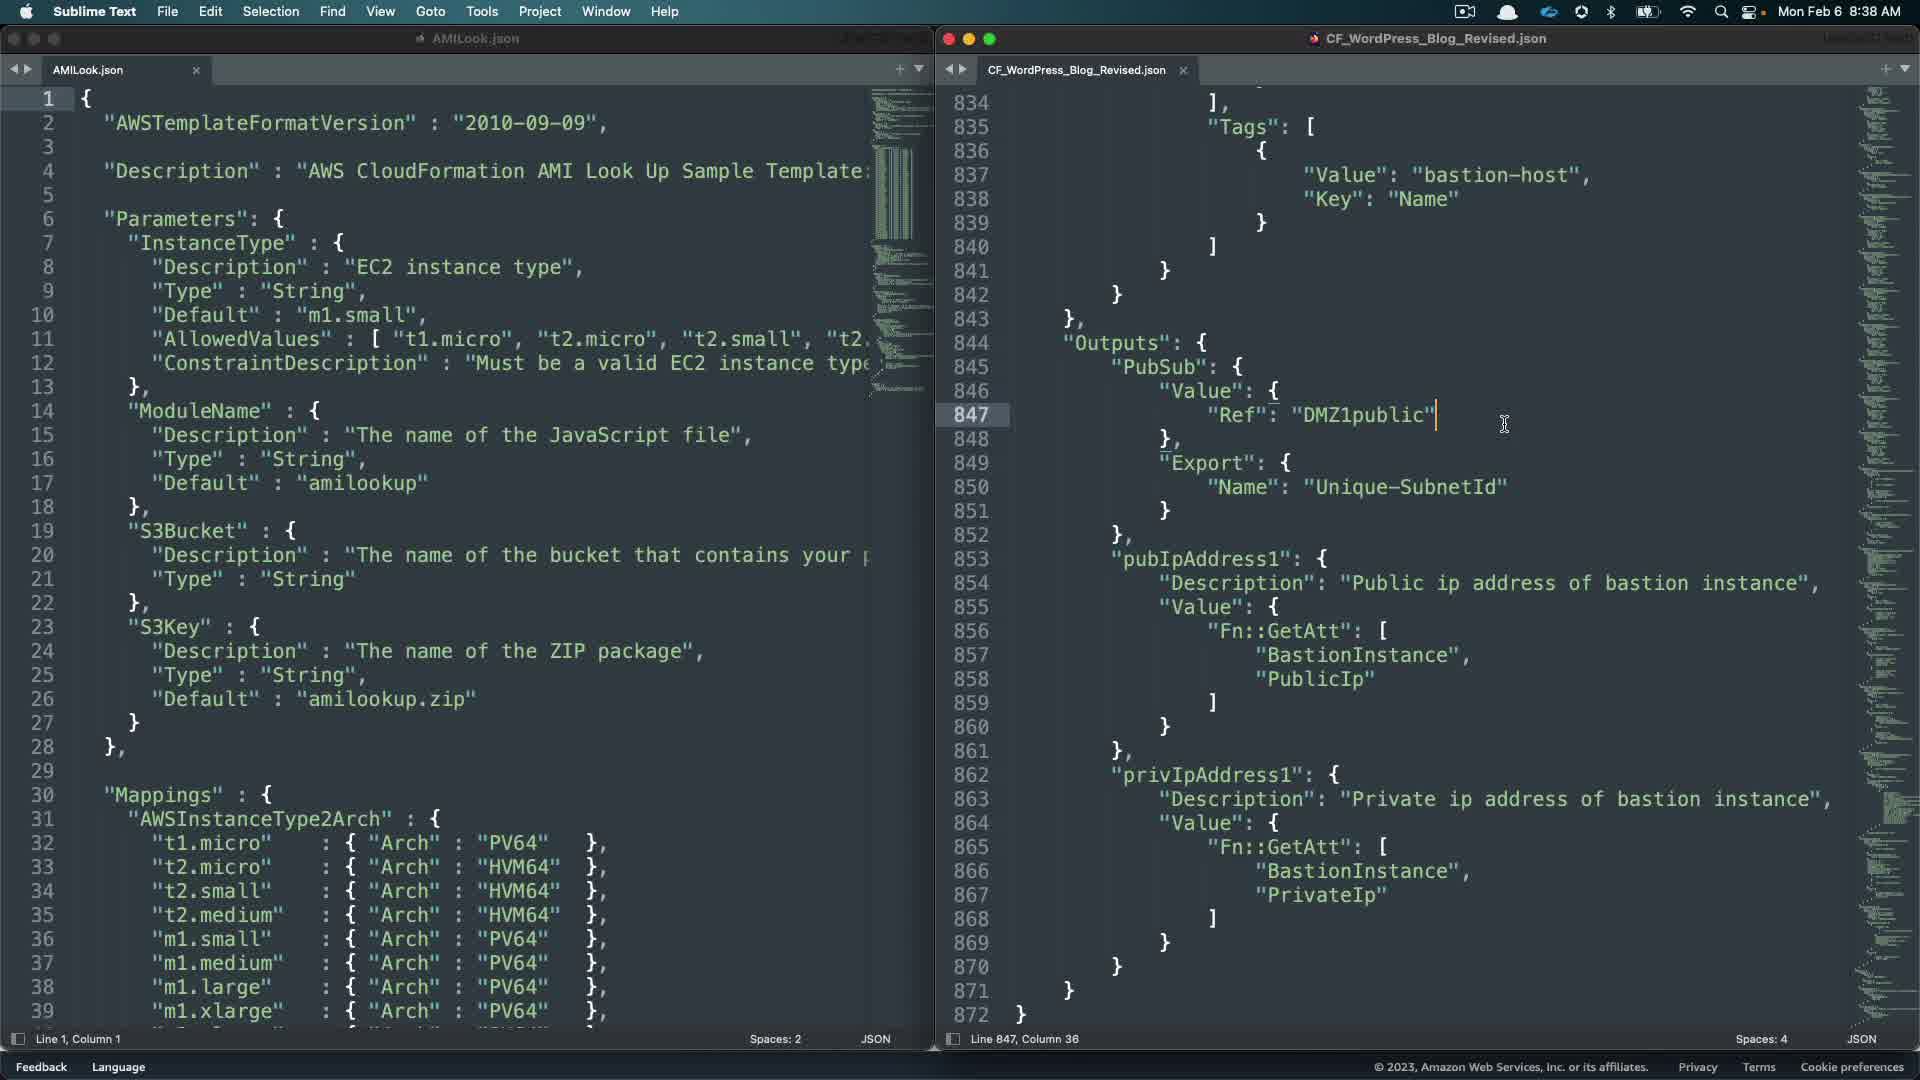Open the Project menu
The width and height of the screenshot is (1920, 1080).
pos(539,11)
